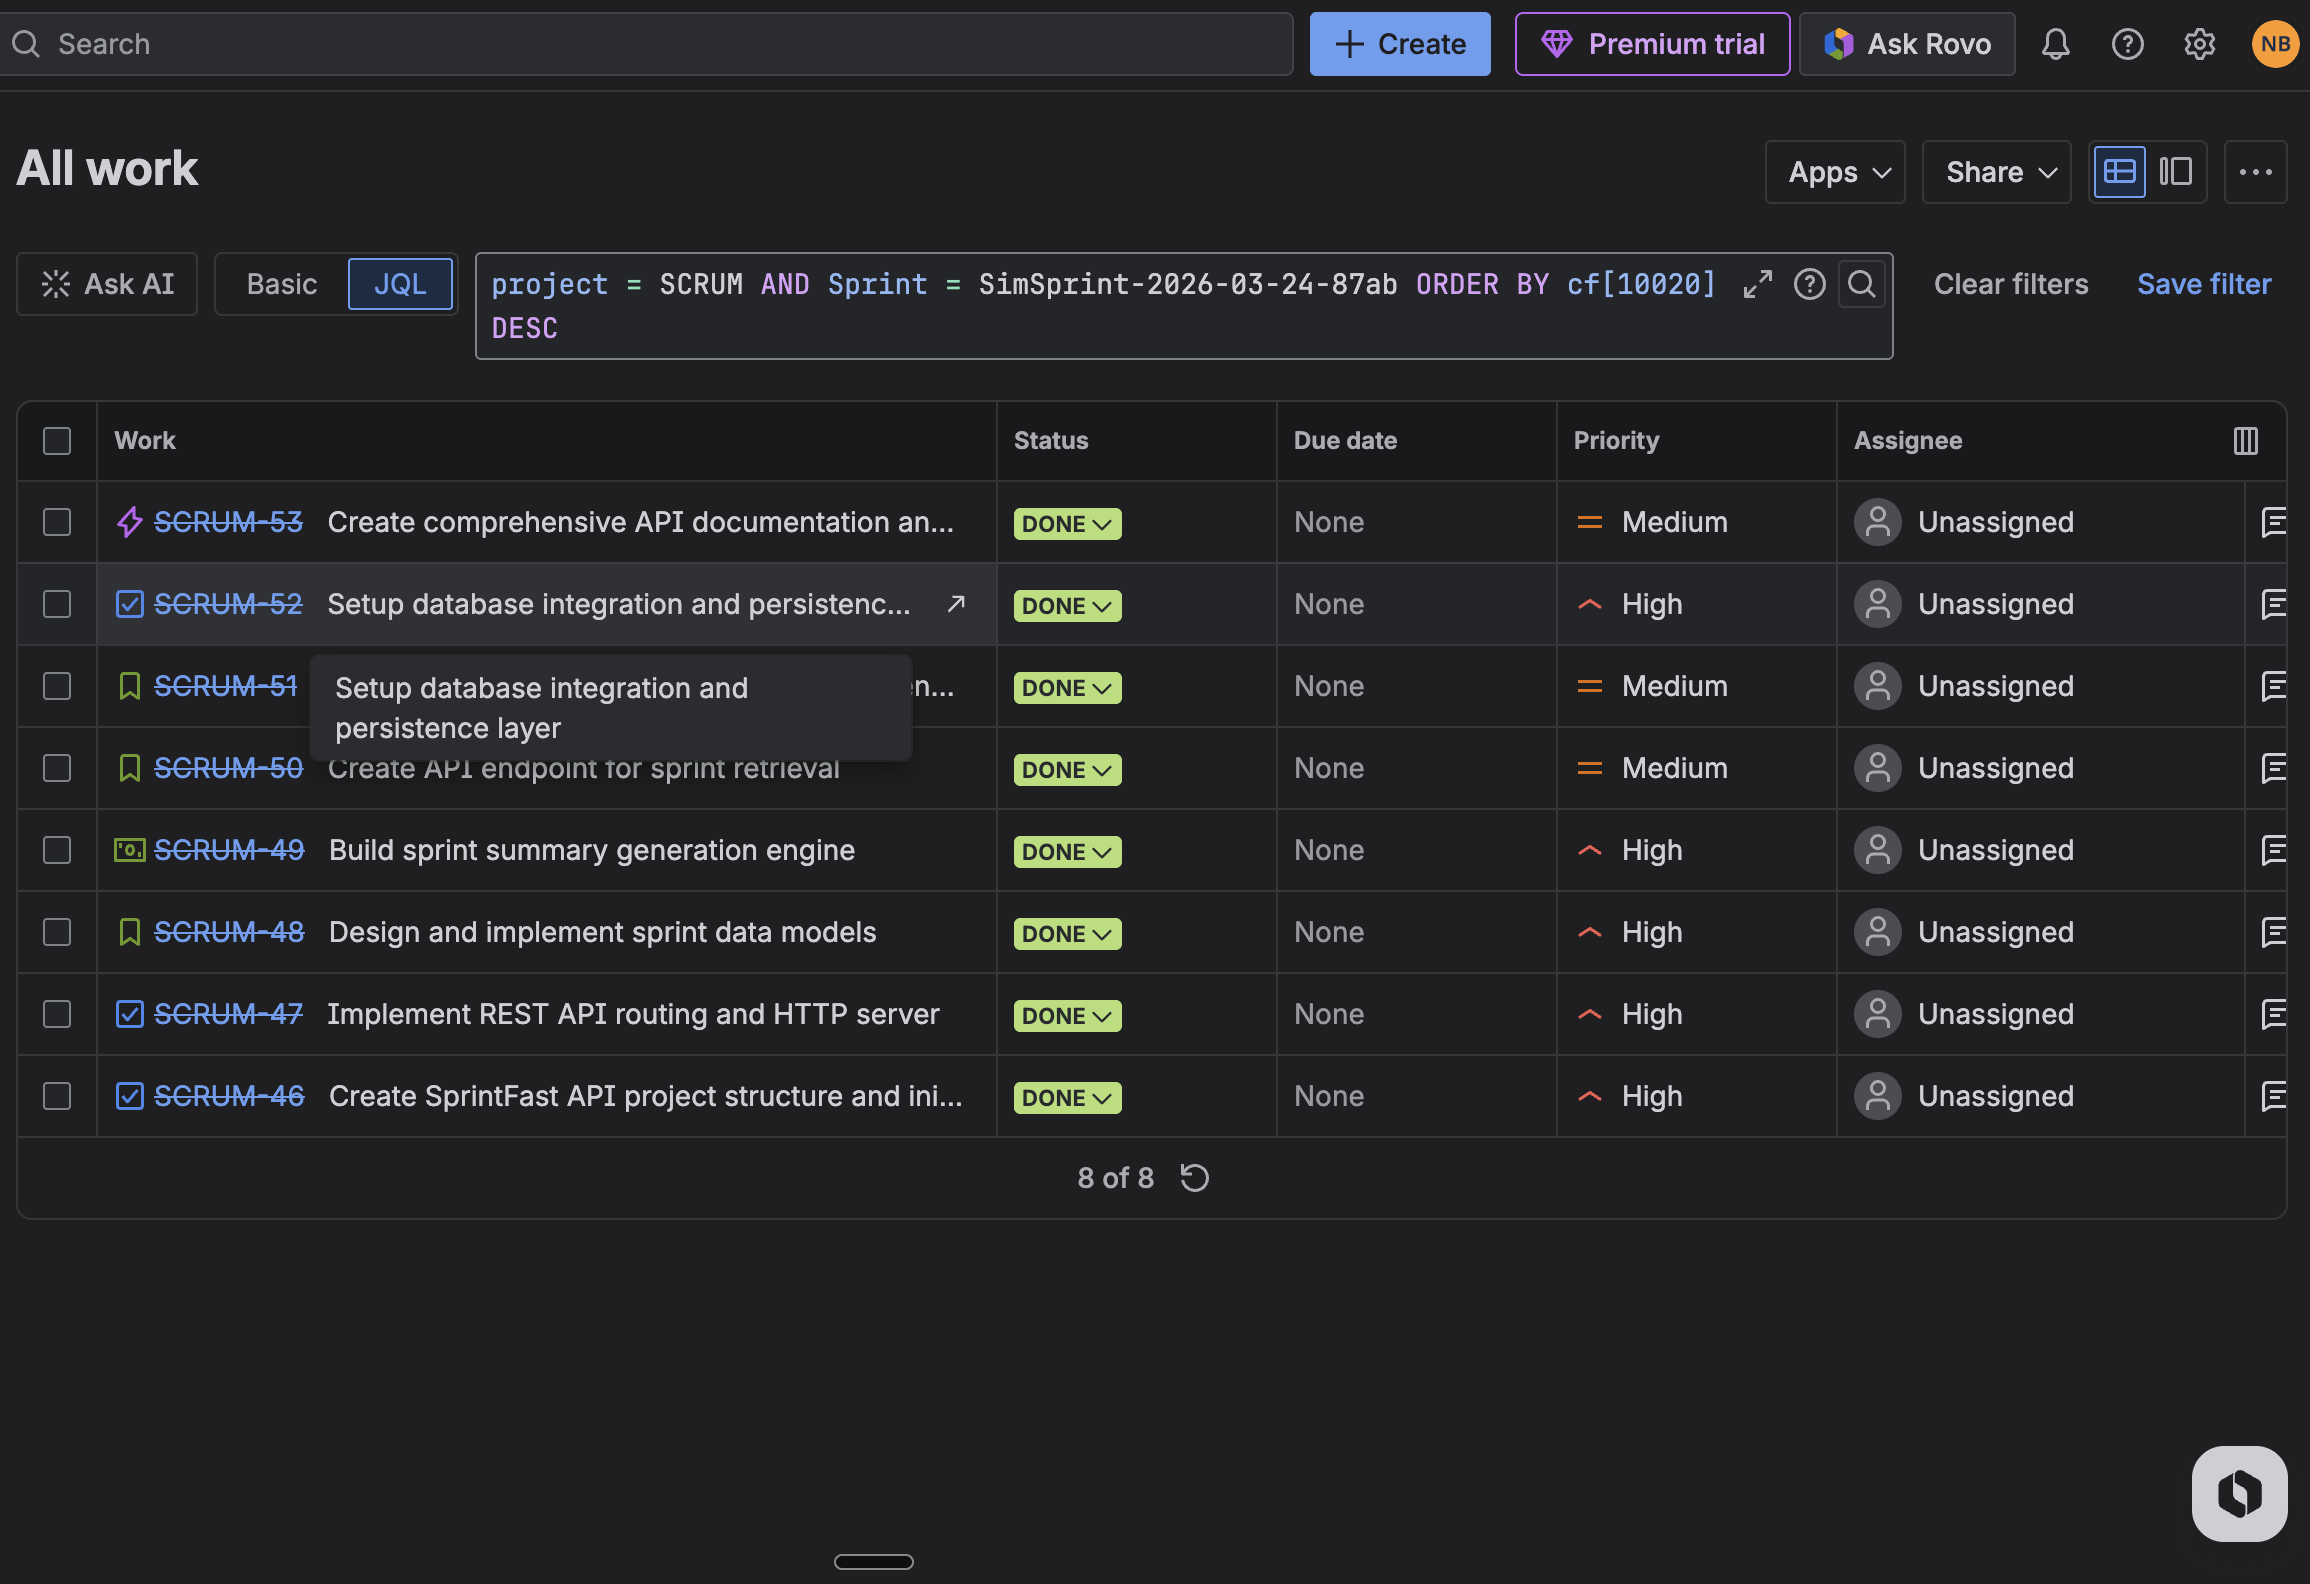Image resolution: width=2310 pixels, height=1584 pixels.
Task: Select the SCRUM-50 row checkbox
Action: [57, 768]
